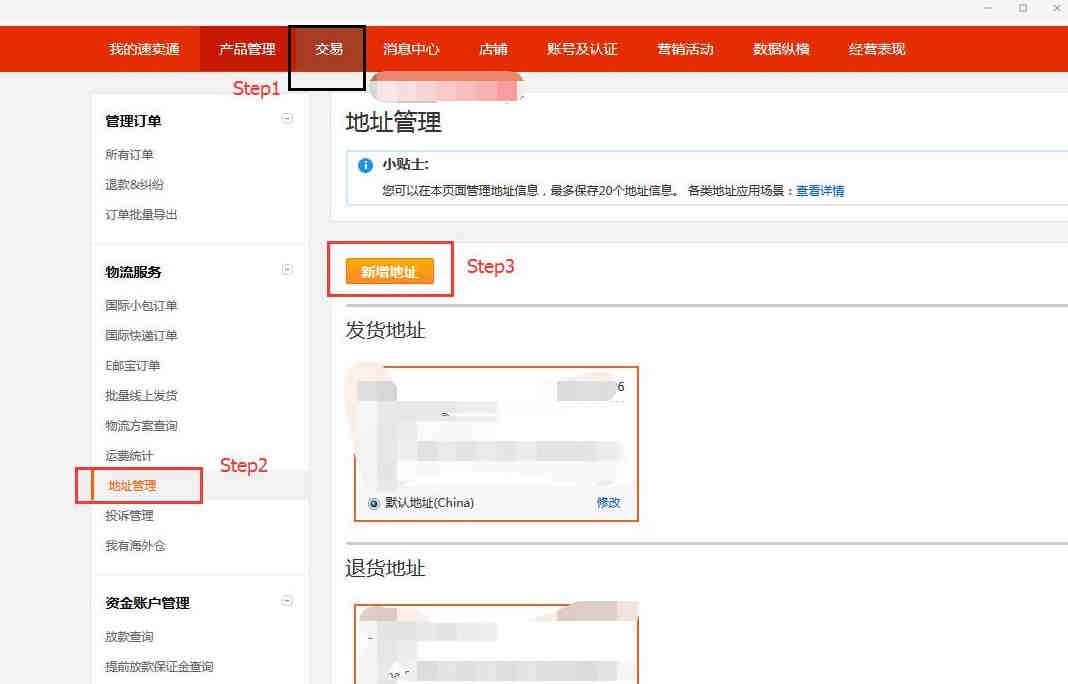Open 消息中心 in the top bar
The image size is (1068, 684).
tap(411, 49)
